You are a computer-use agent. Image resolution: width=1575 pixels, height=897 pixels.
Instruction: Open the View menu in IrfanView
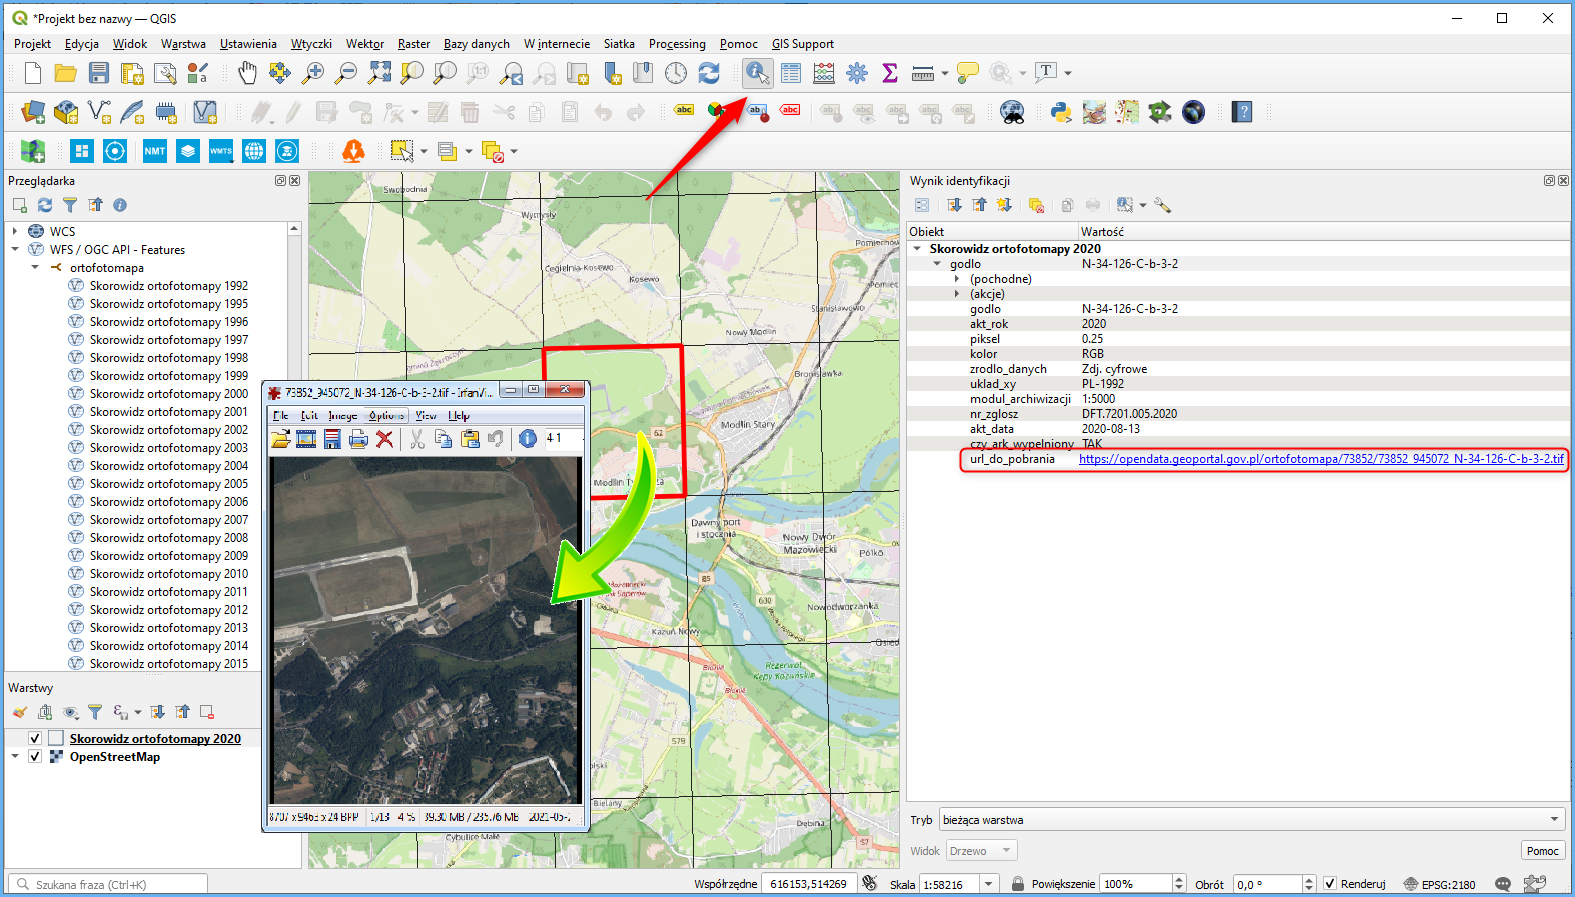click(x=426, y=416)
